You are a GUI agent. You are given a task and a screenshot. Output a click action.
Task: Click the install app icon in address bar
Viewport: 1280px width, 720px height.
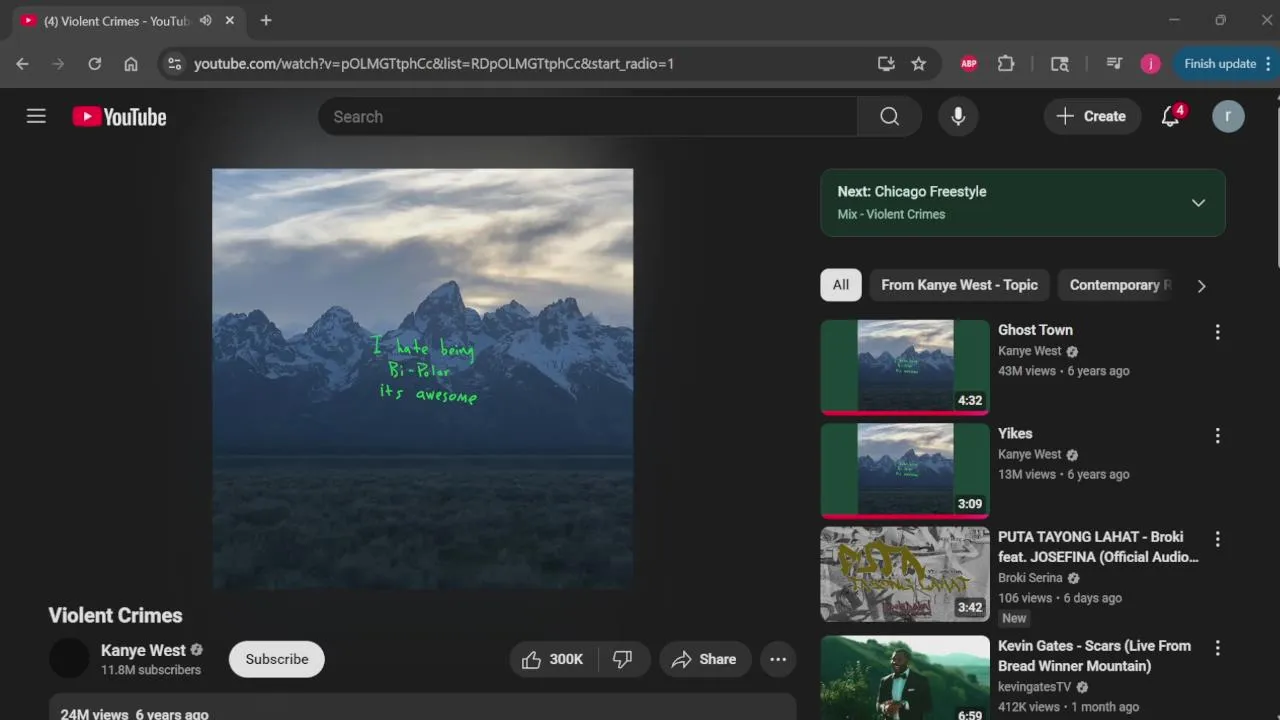(886, 63)
